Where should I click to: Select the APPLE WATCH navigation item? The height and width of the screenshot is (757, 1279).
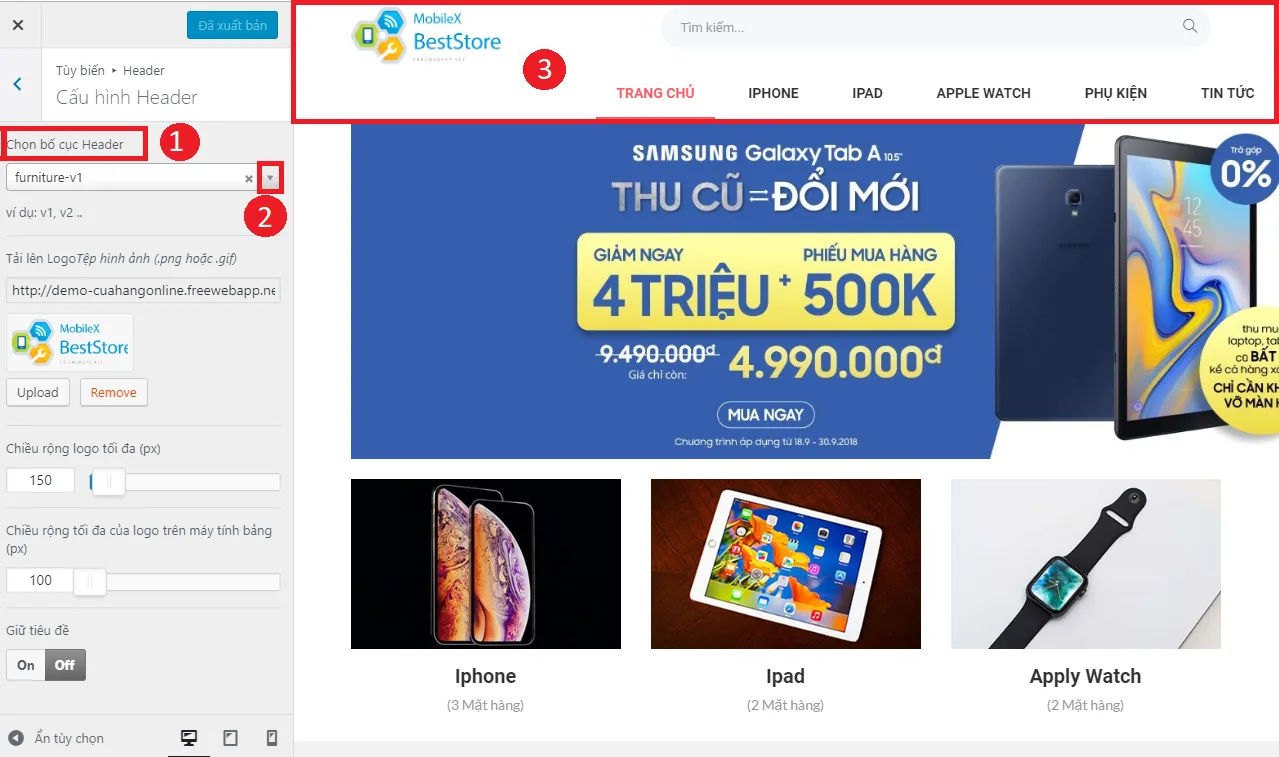983,93
